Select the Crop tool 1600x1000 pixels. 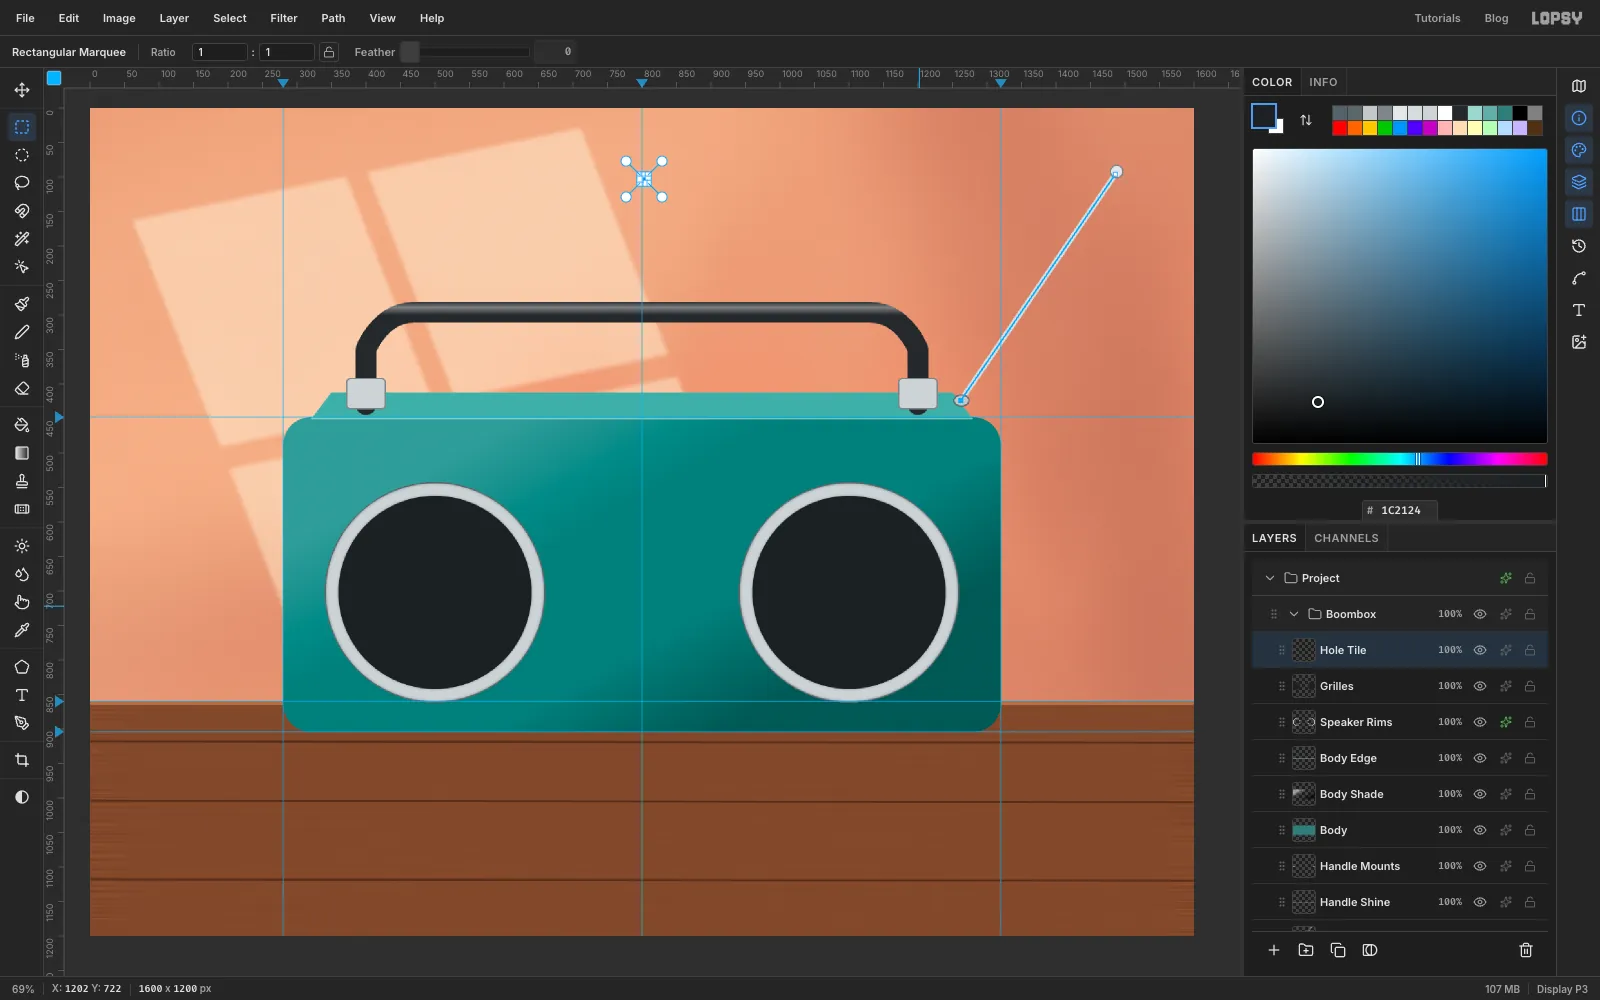[x=22, y=760]
